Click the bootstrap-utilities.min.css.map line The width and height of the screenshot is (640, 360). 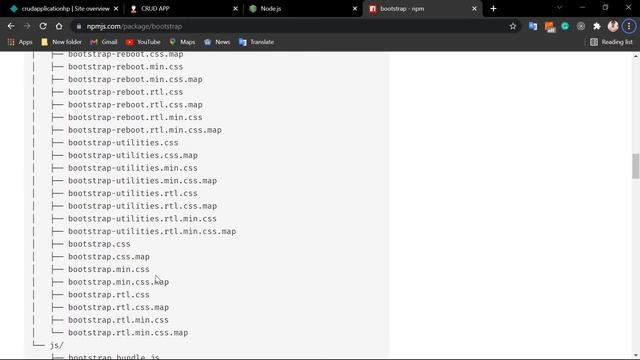click(x=142, y=180)
